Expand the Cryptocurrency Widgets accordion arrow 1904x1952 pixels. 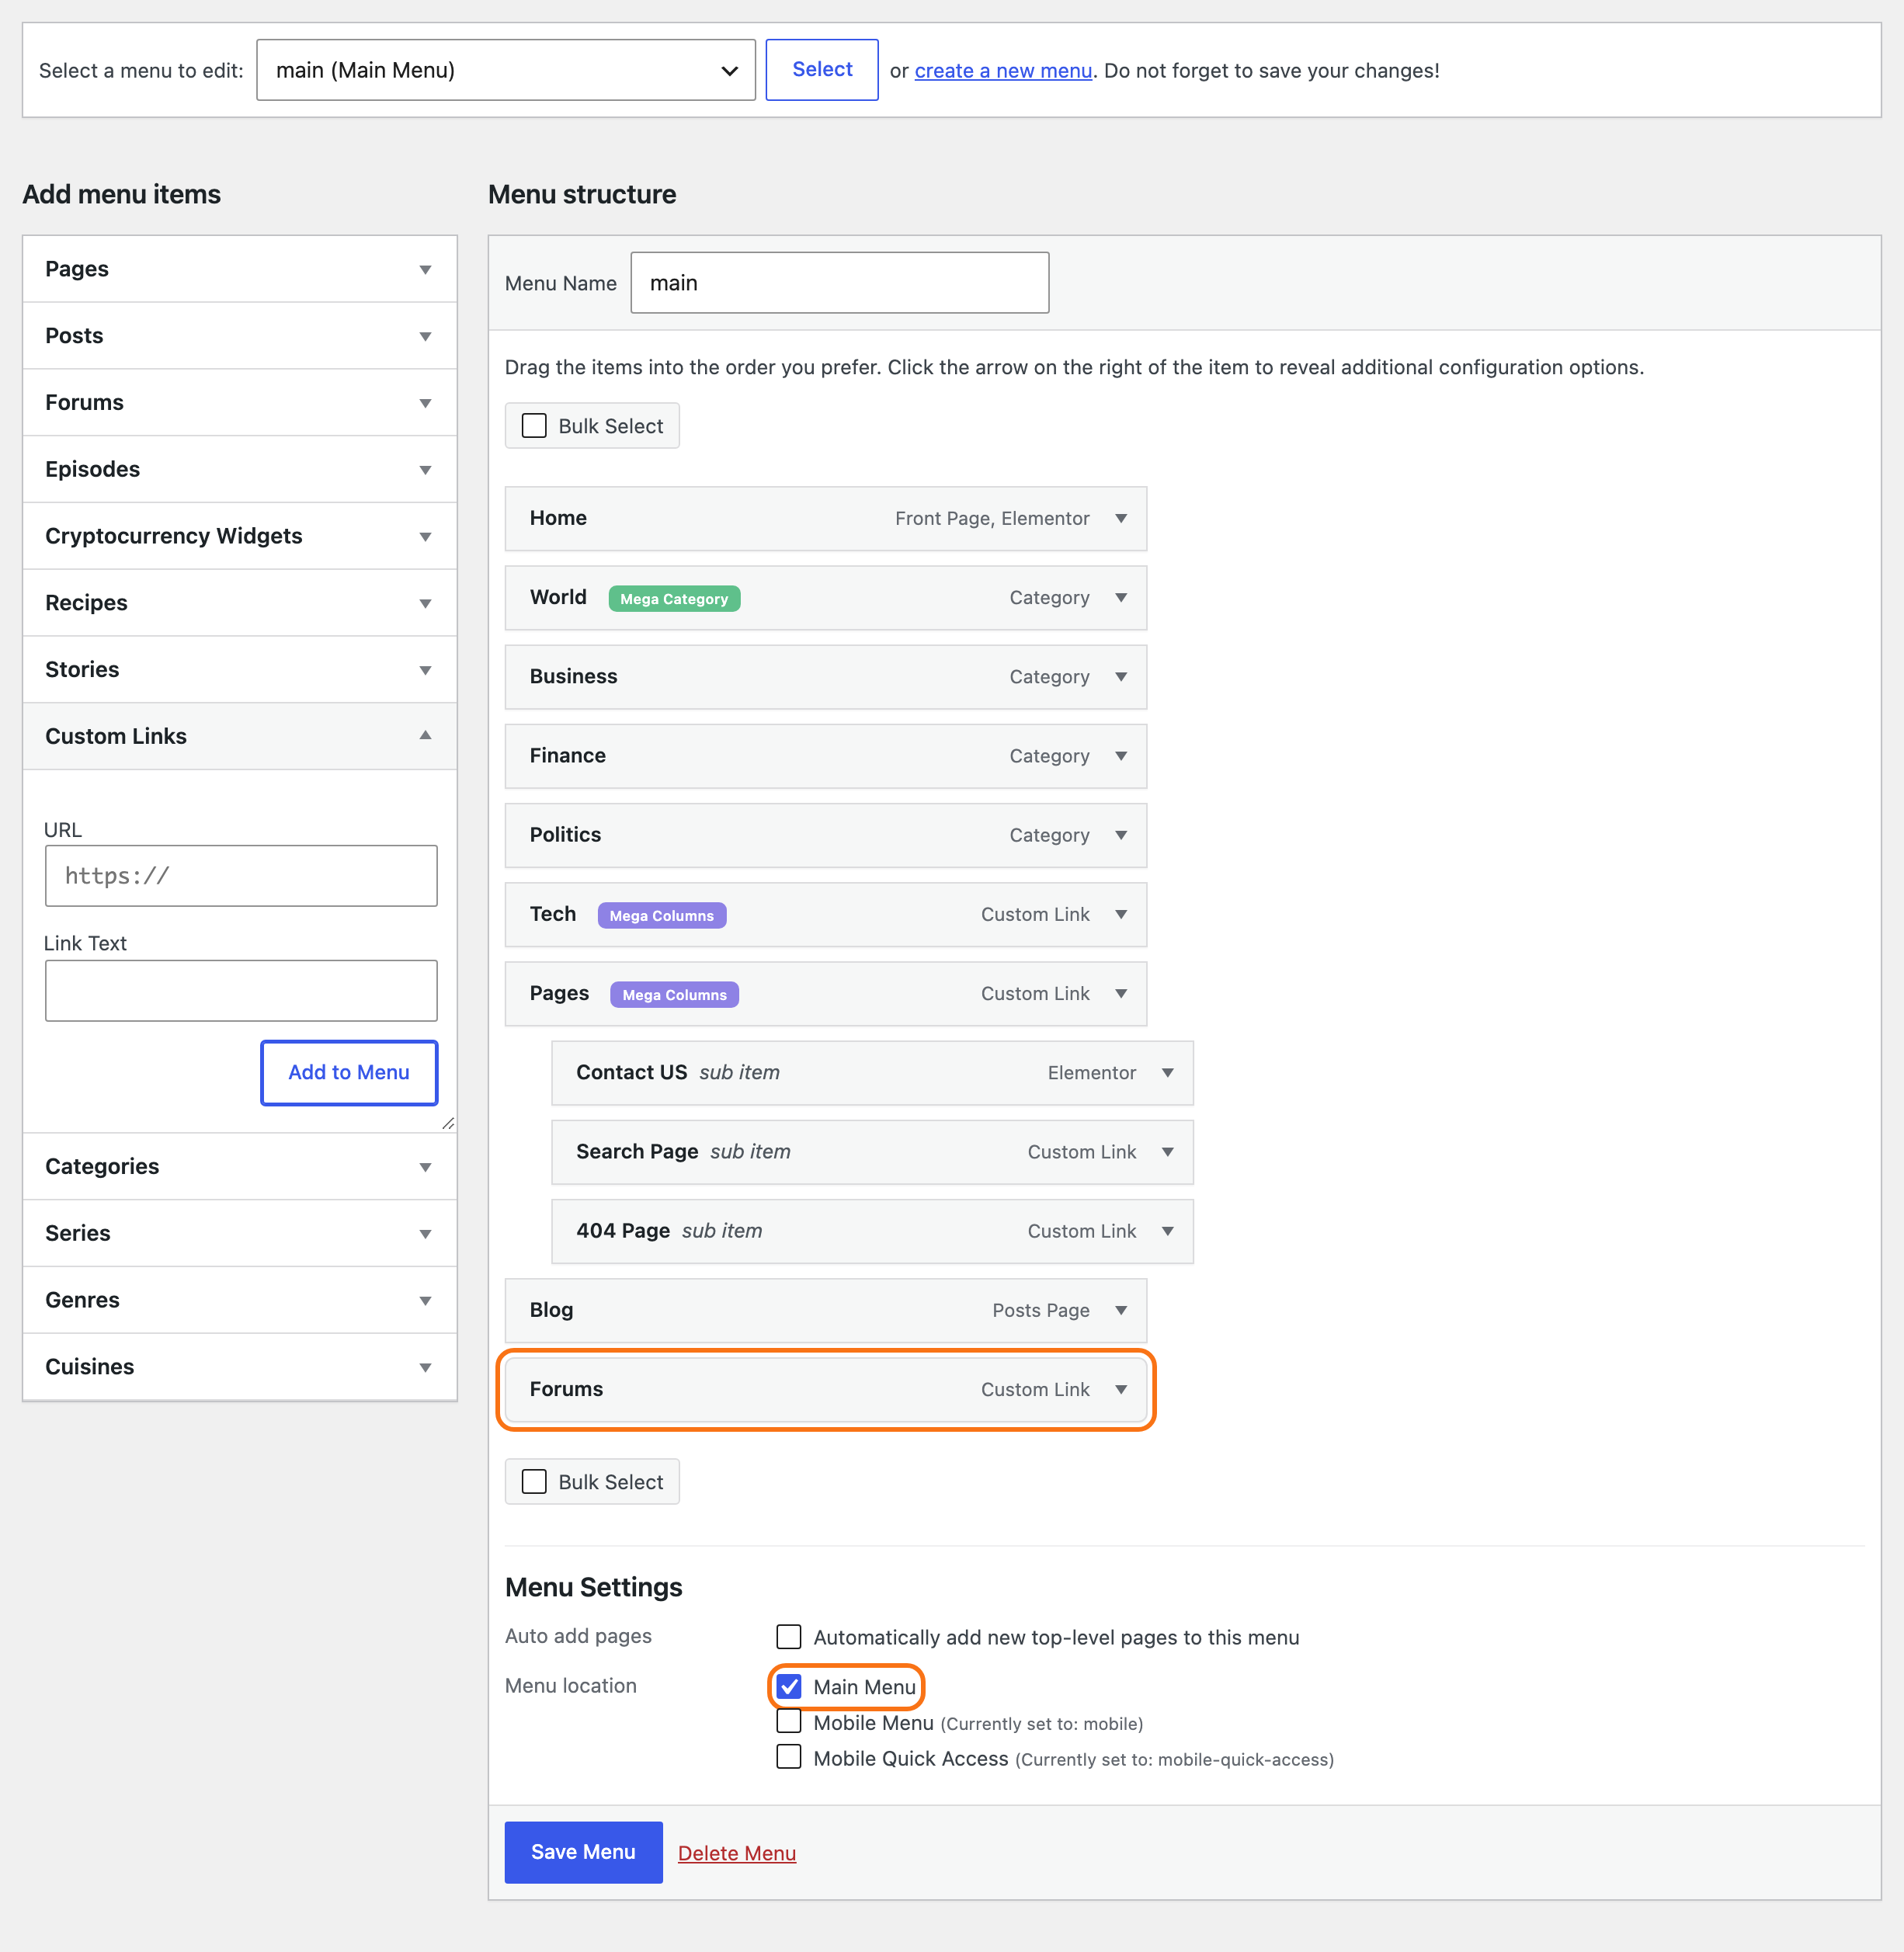point(425,537)
